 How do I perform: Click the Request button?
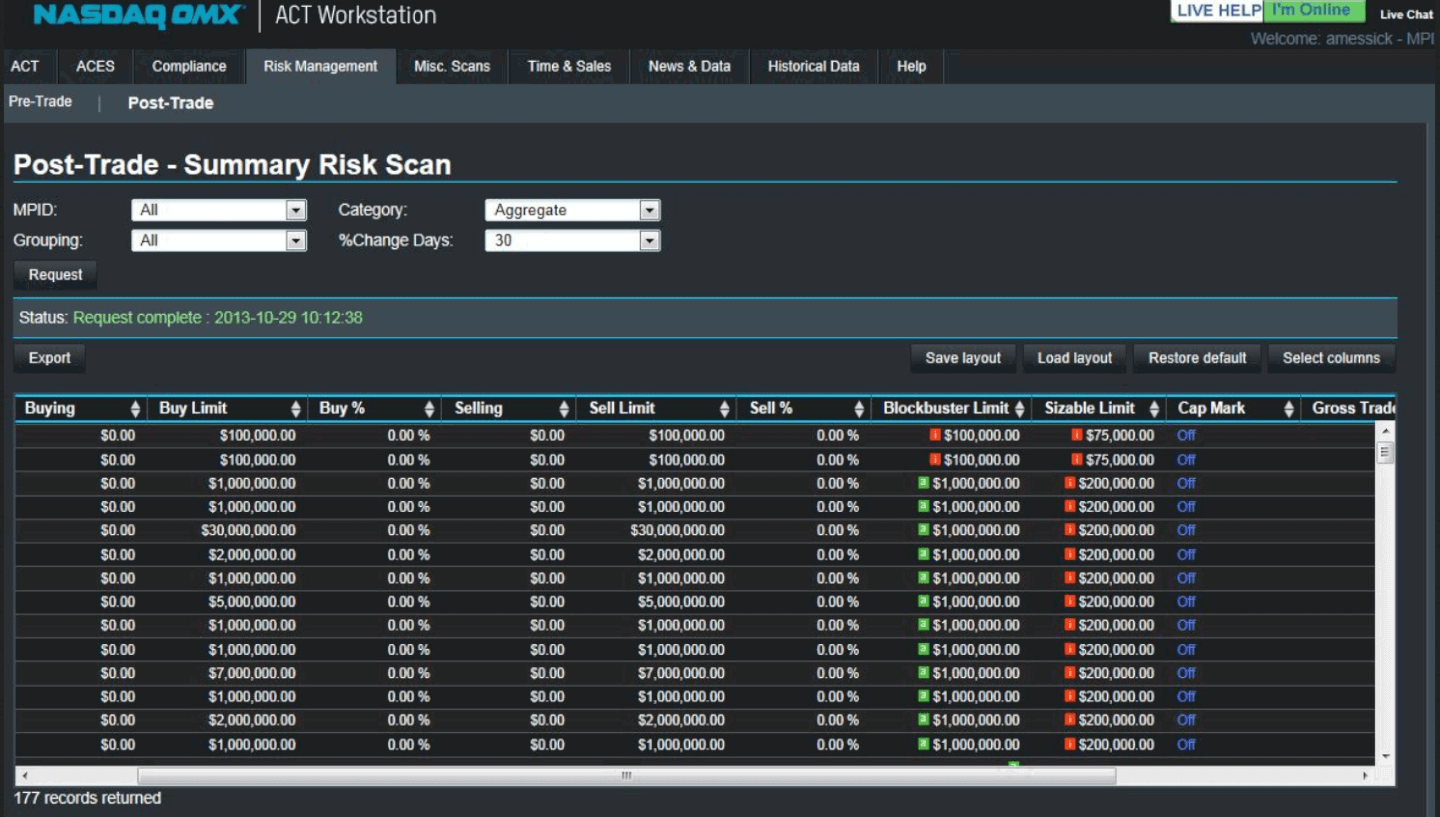pos(56,275)
